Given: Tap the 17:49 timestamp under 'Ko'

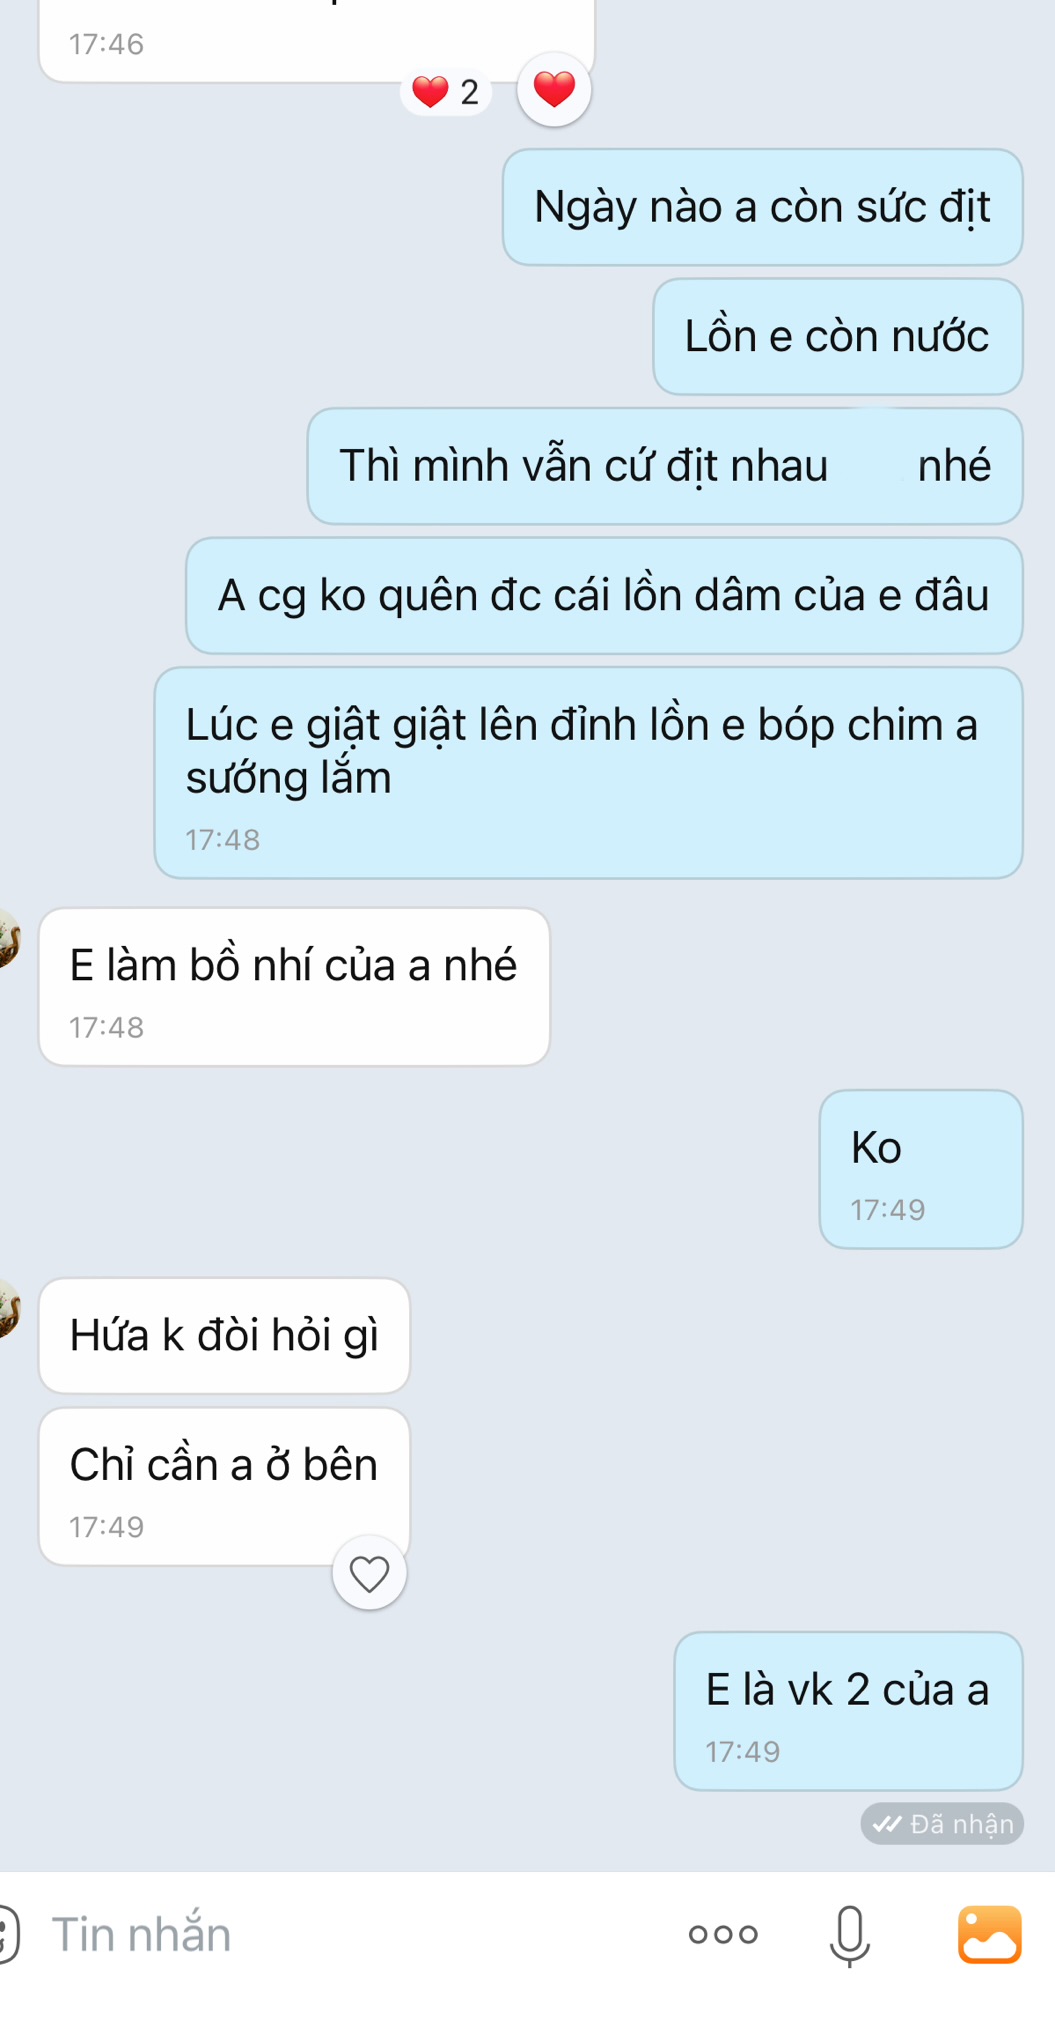Looking at the screenshot, I should (x=888, y=1210).
